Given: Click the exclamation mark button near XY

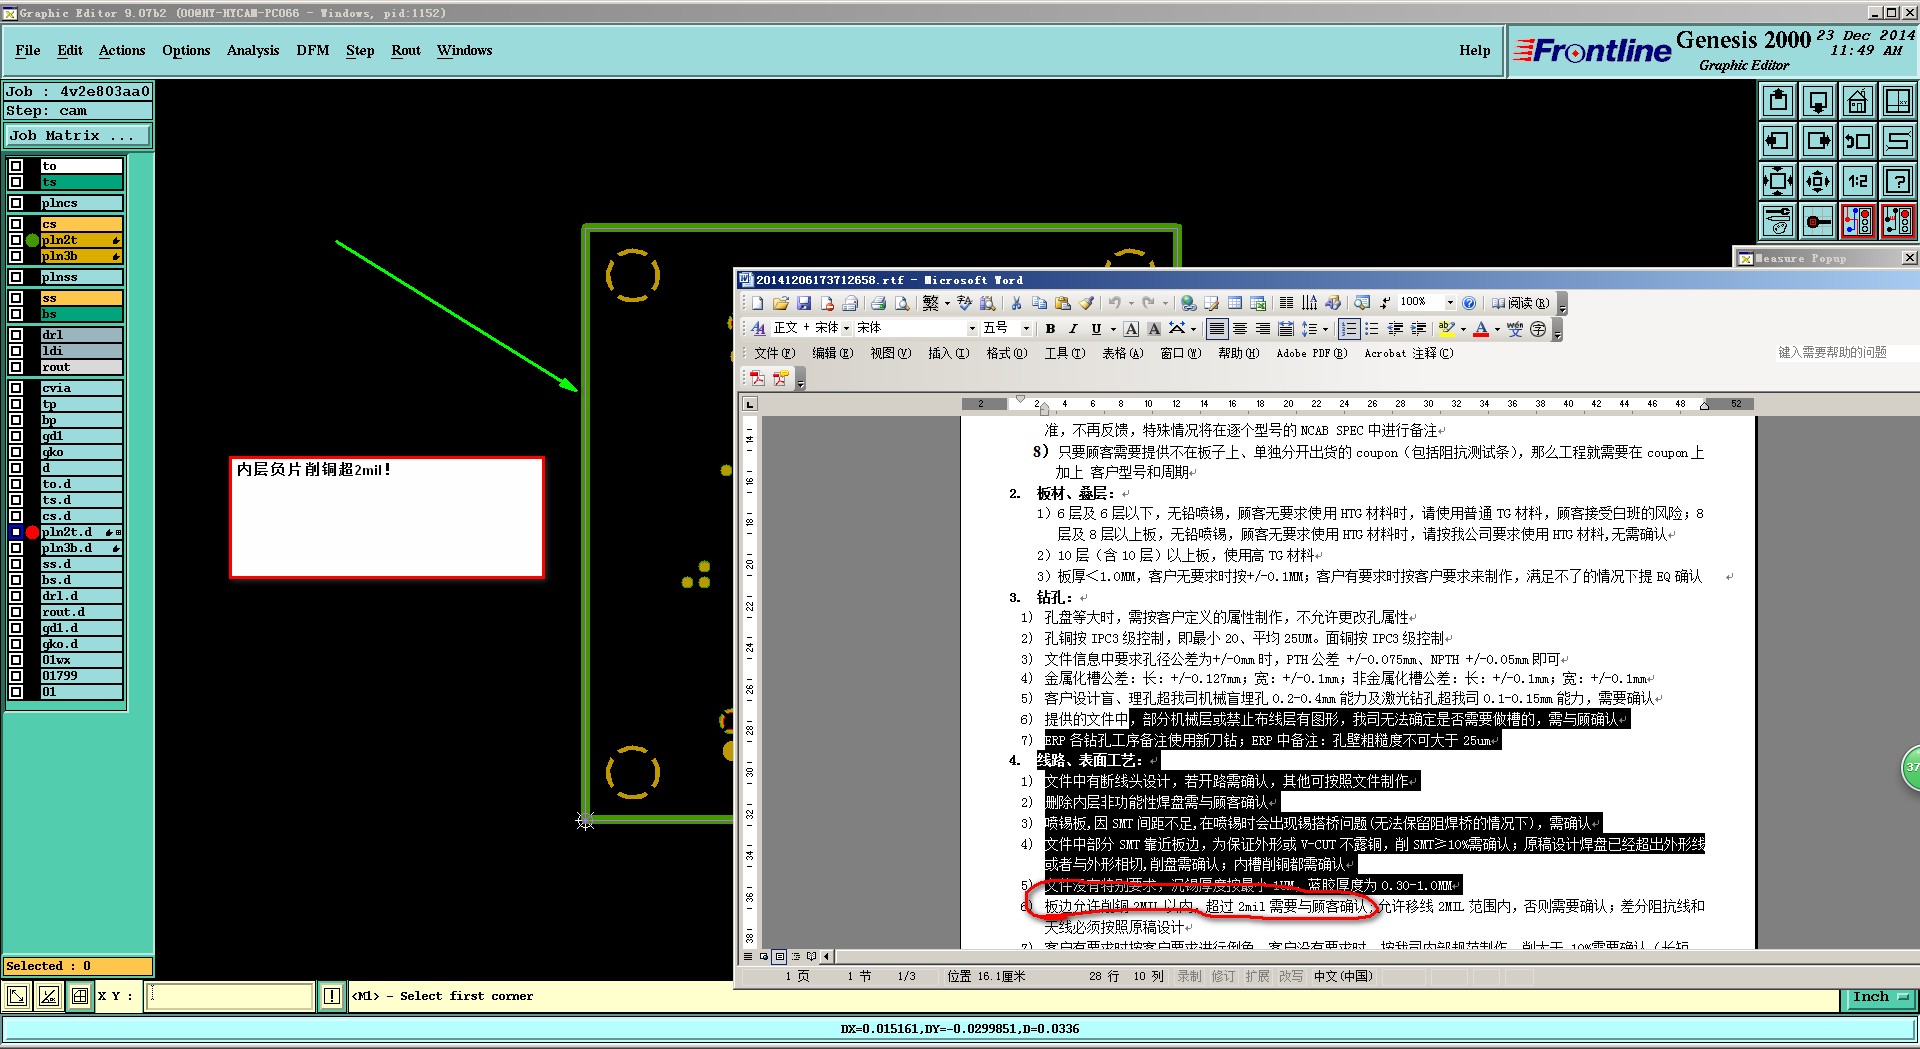Looking at the screenshot, I should (331, 996).
